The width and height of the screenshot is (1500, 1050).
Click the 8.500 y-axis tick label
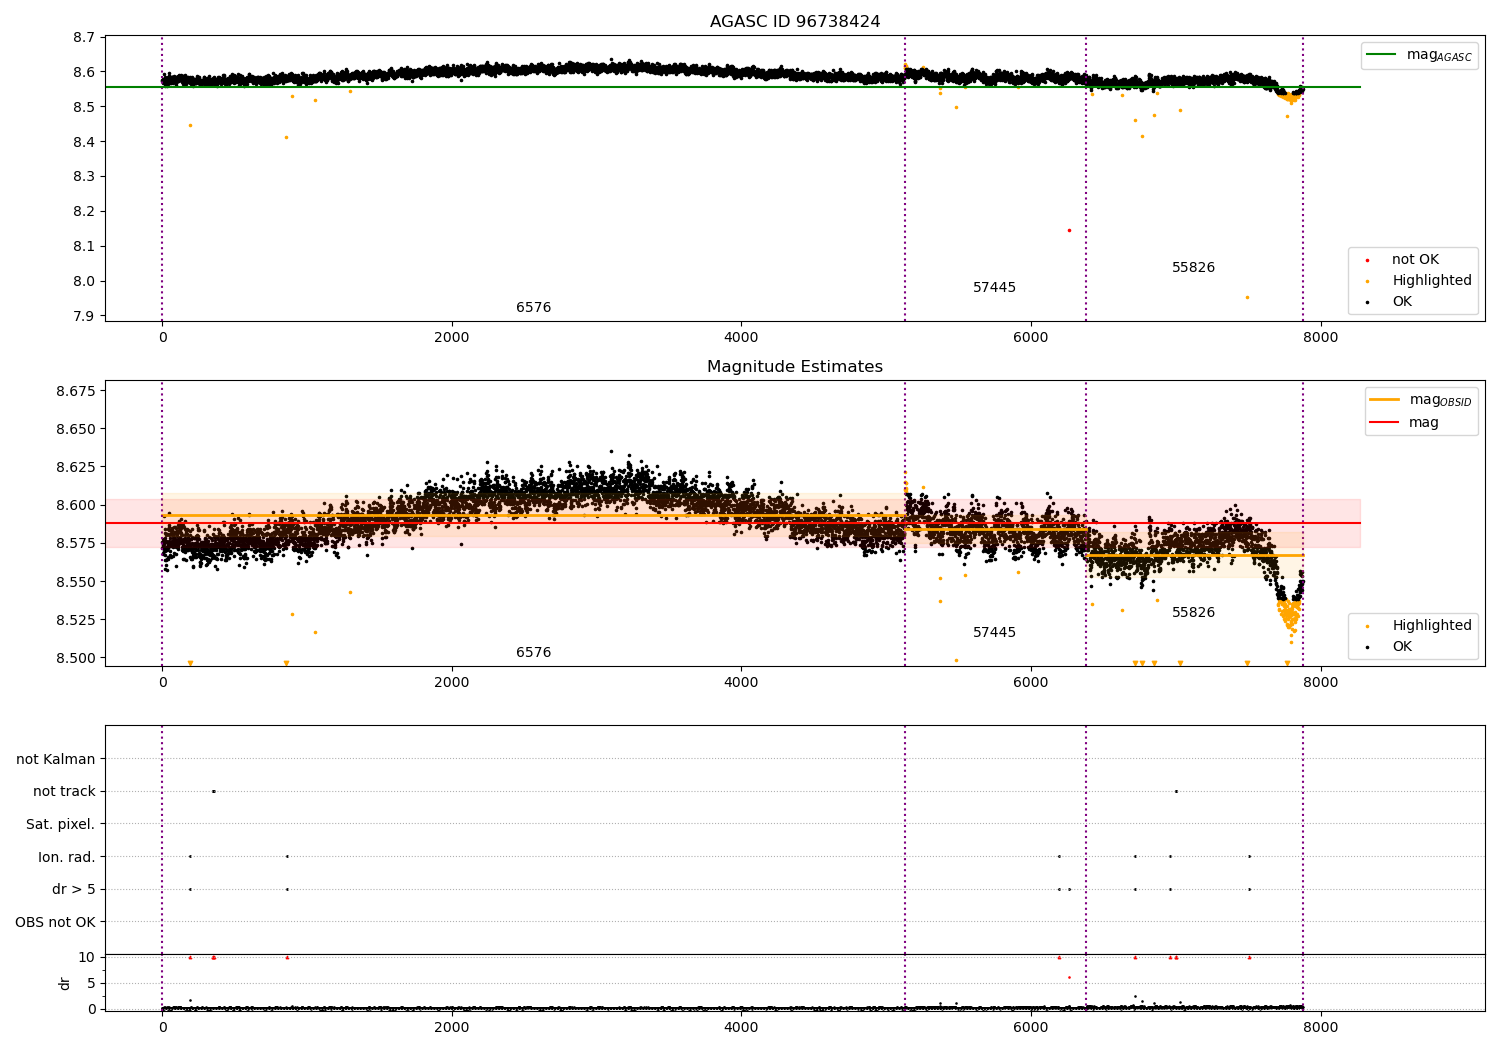pyautogui.click(x=76, y=658)
